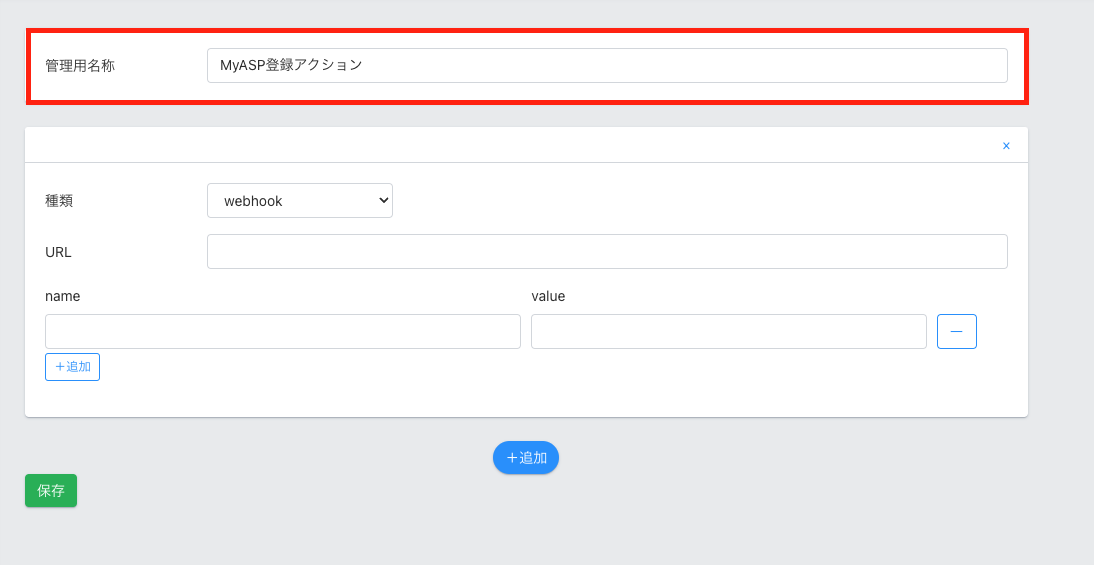Click blank gray background beside 保存 button
The width and height of the screenshot is (1094, 565).
coord(250,491)
